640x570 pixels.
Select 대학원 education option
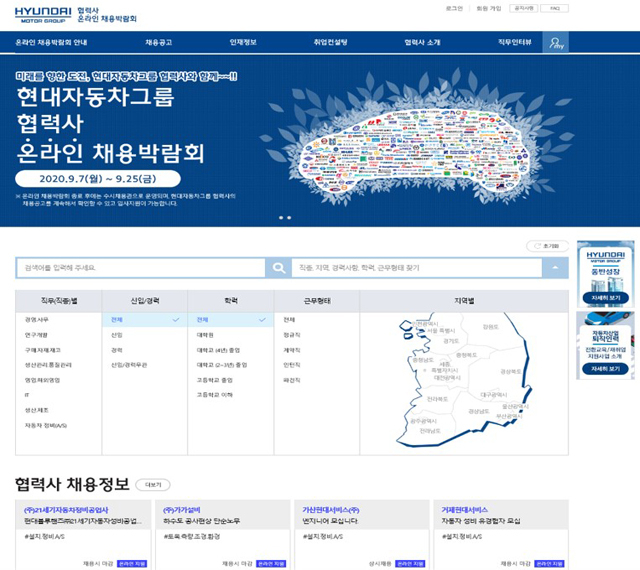coord(205,335)
